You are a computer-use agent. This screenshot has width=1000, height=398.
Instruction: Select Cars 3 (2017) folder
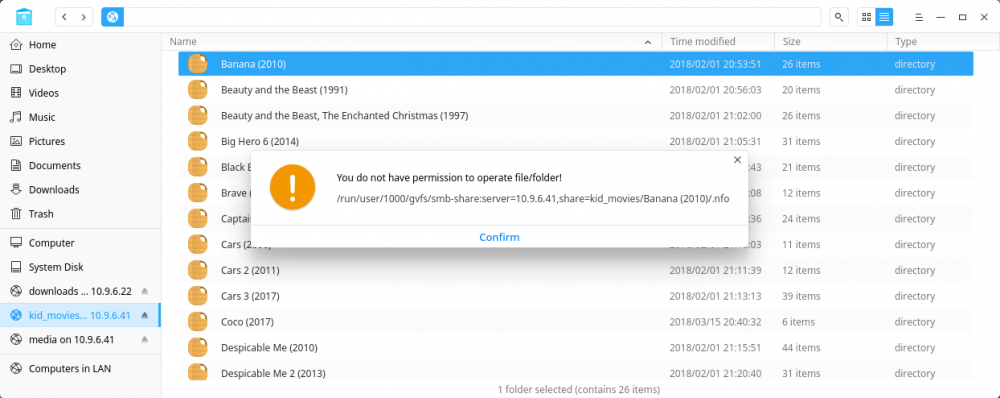[x=575, y=296]
